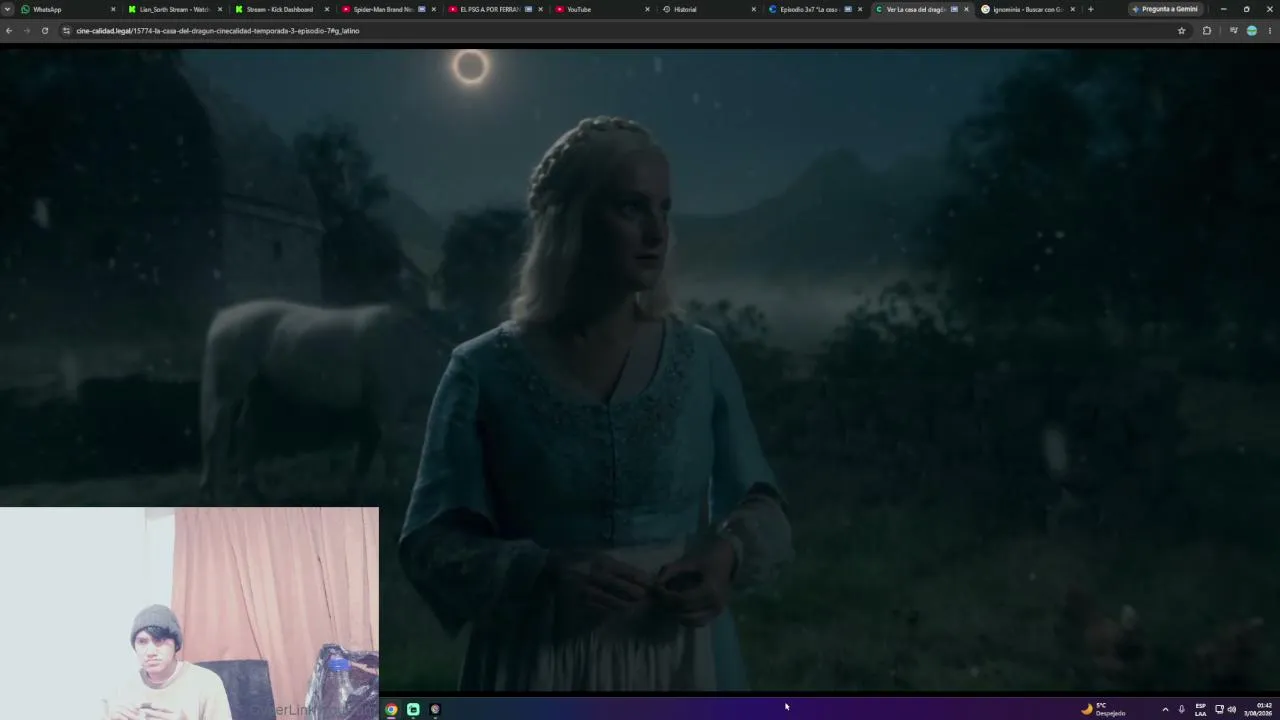
Task: Close the Kick Dashboard tab
Action: coord(327,9)
